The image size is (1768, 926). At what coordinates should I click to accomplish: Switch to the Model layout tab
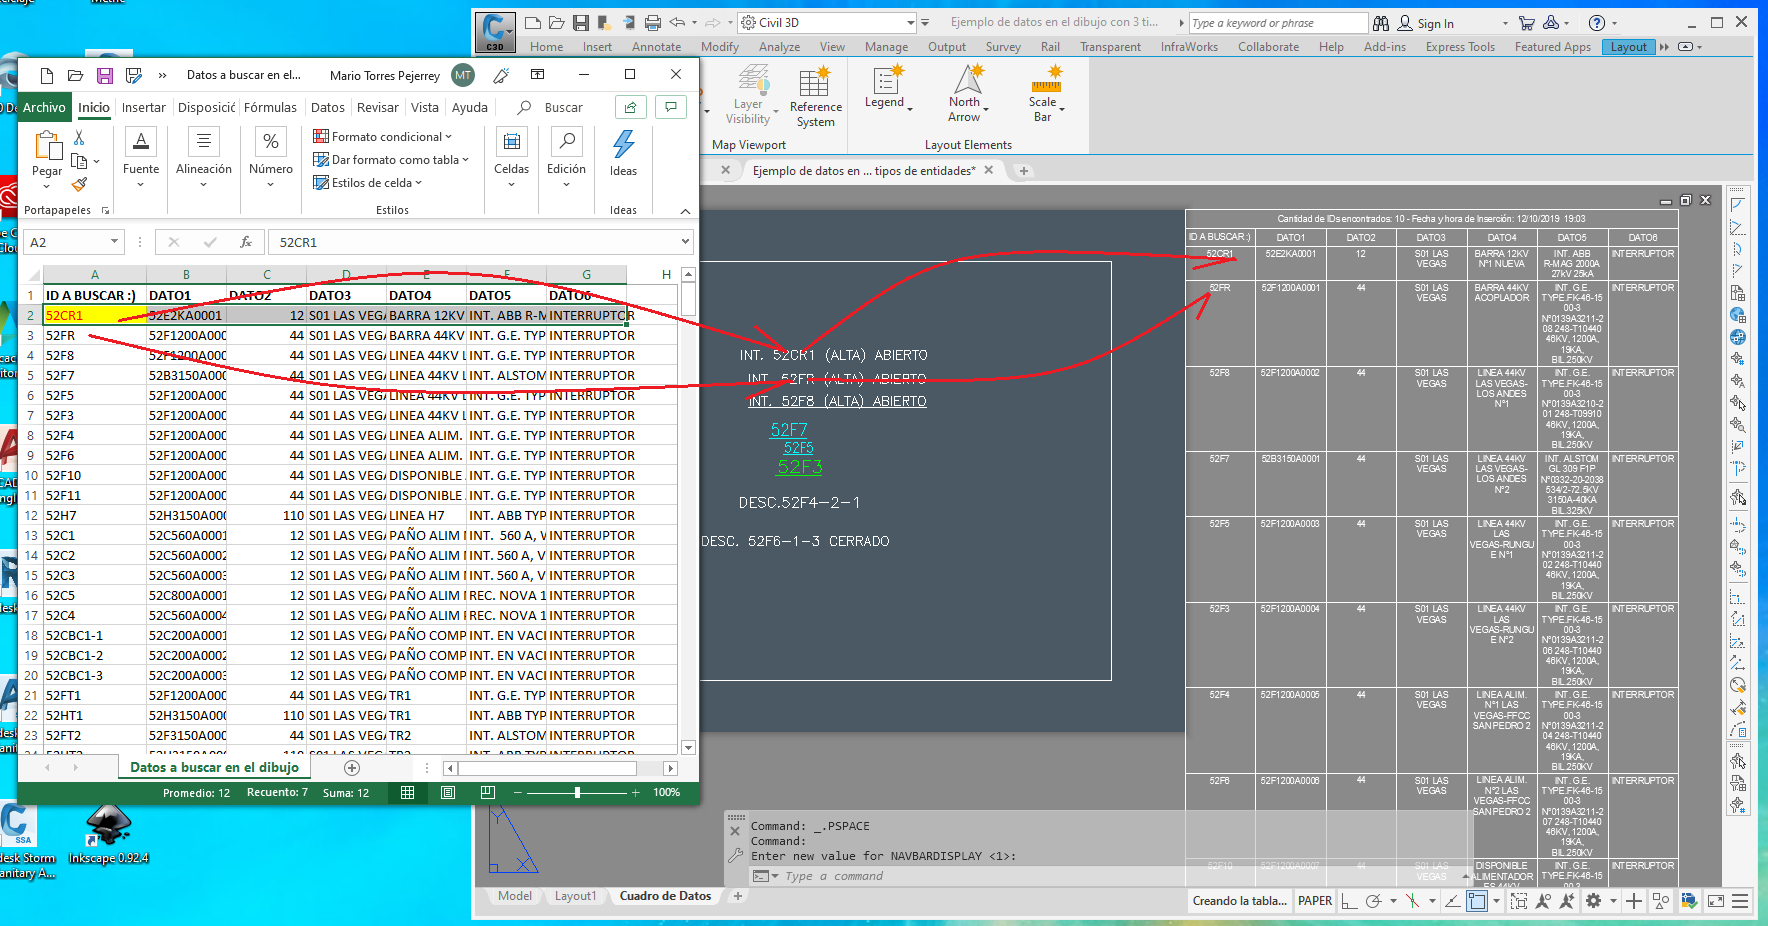(x=515, y=896)
